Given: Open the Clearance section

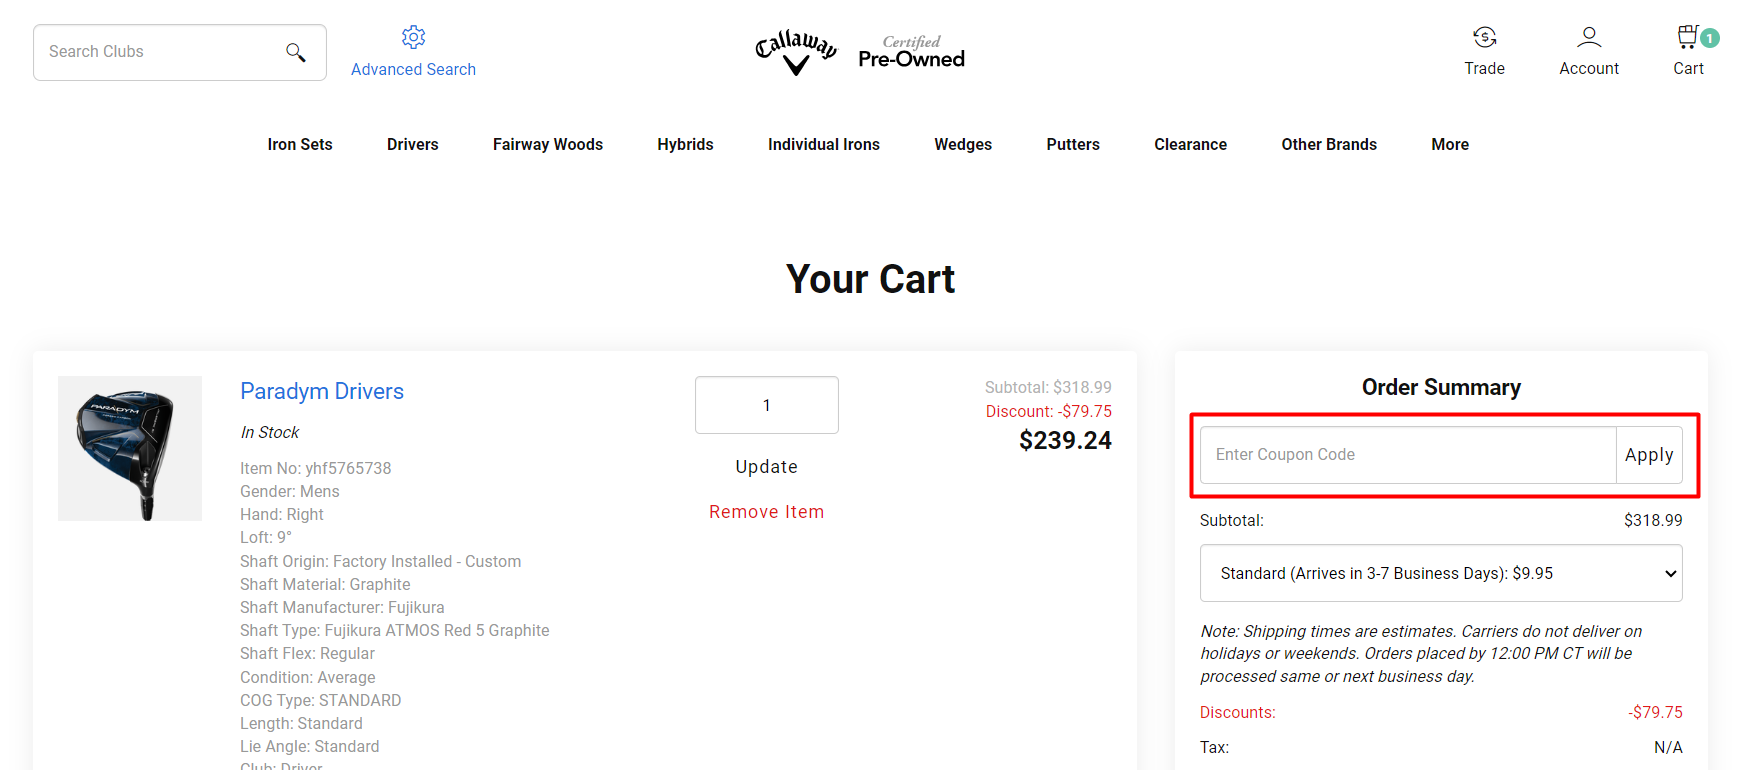Looking at the screenshot, I should [x=1190, y=144].
